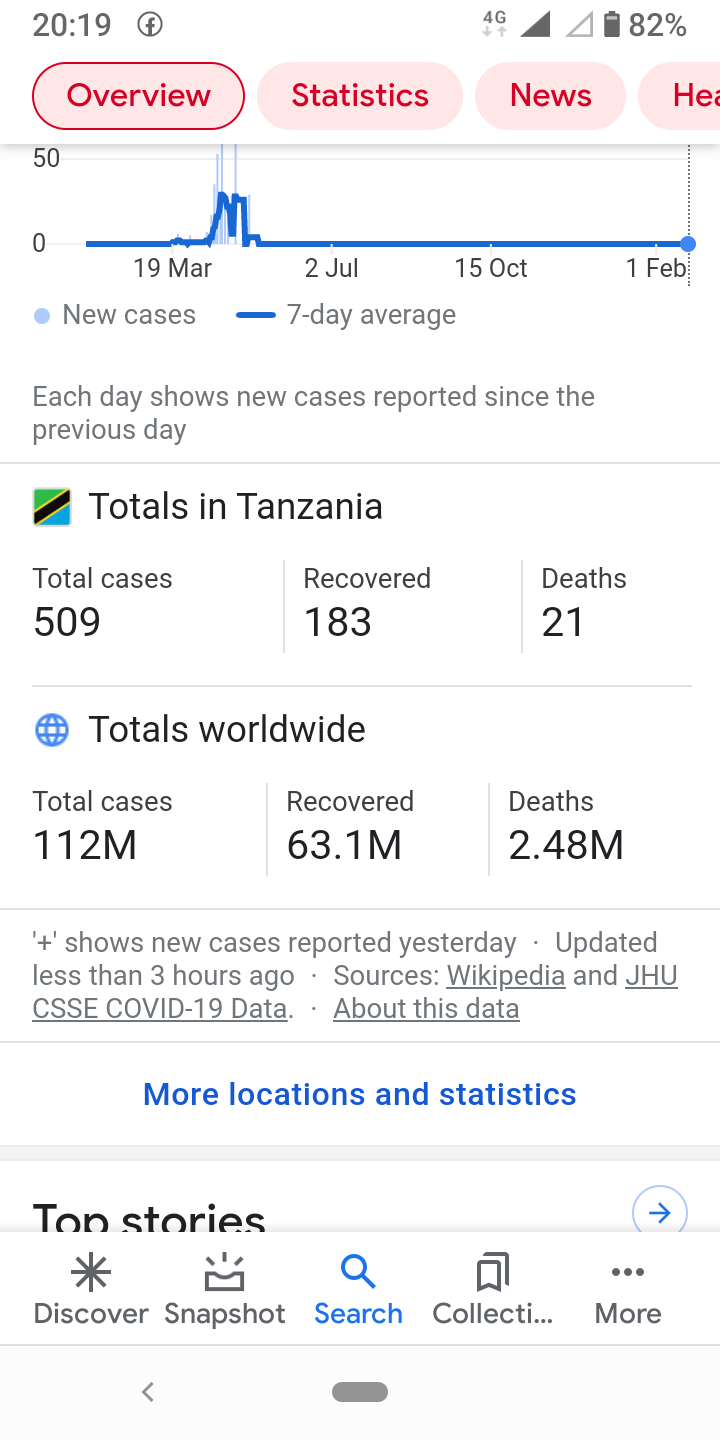Open the More three-dots icon
Image resolution: width=720 pixels, height=1440 pixels.
pos(628,1272)
